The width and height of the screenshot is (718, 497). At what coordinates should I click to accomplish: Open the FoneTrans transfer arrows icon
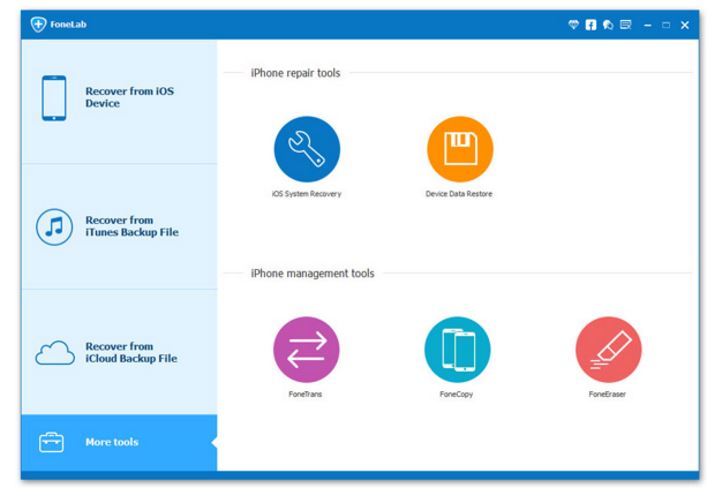[x=306, y=350]
